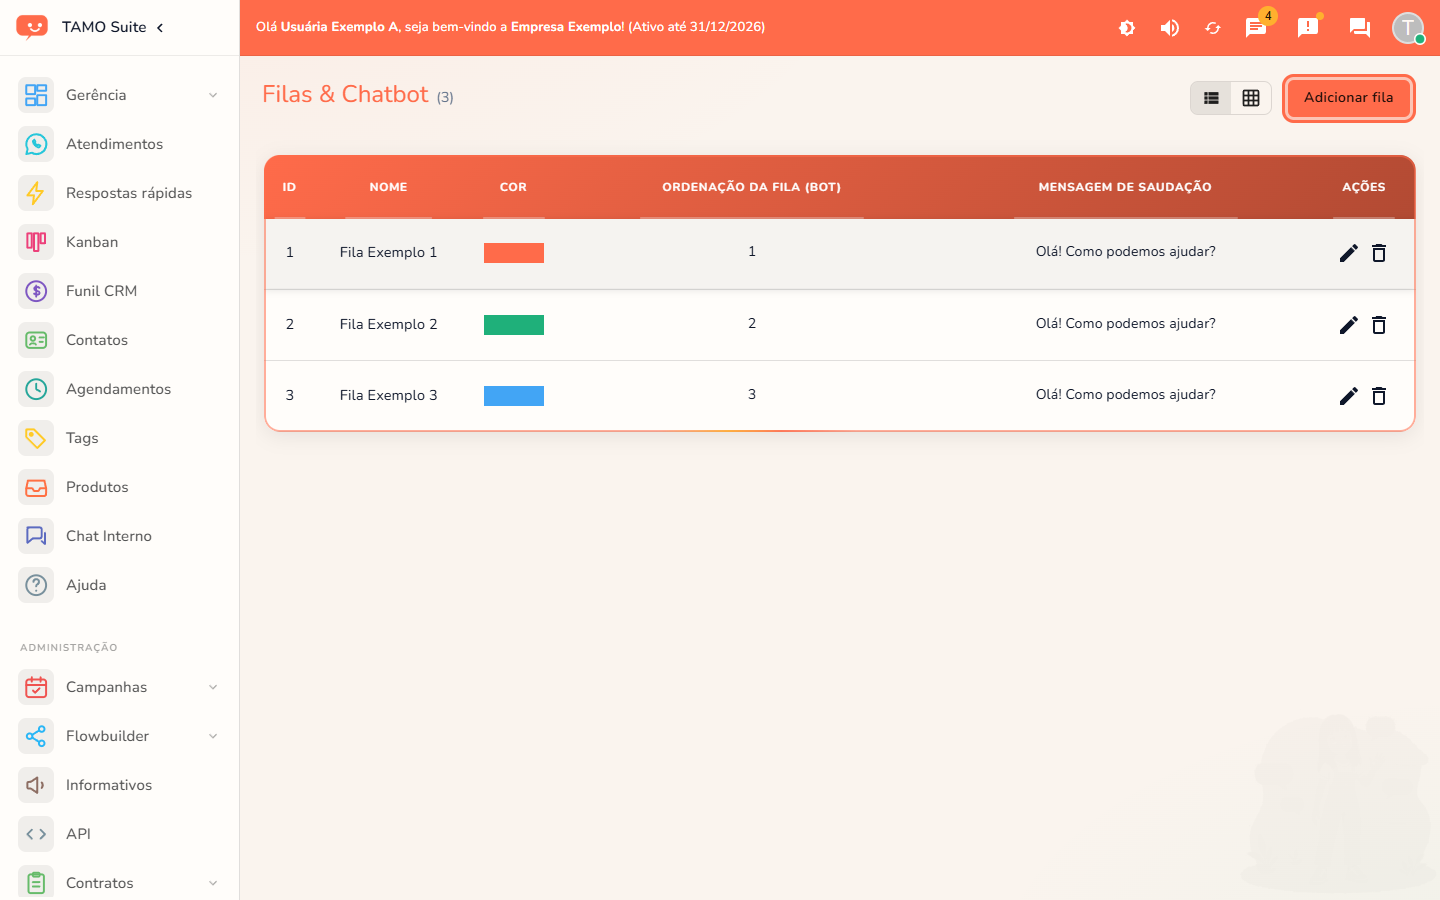Image resolution: width=1440 pixels, height=900 pixels.
Task: Open the Ajuda question mark icon
Action: coord(36,585)
